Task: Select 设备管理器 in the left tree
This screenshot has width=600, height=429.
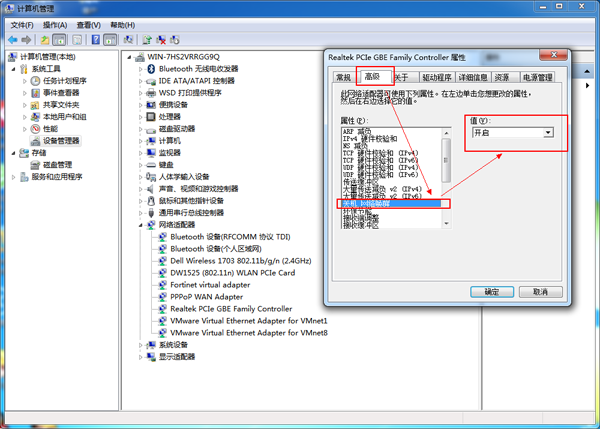Action: click(60, 141)
